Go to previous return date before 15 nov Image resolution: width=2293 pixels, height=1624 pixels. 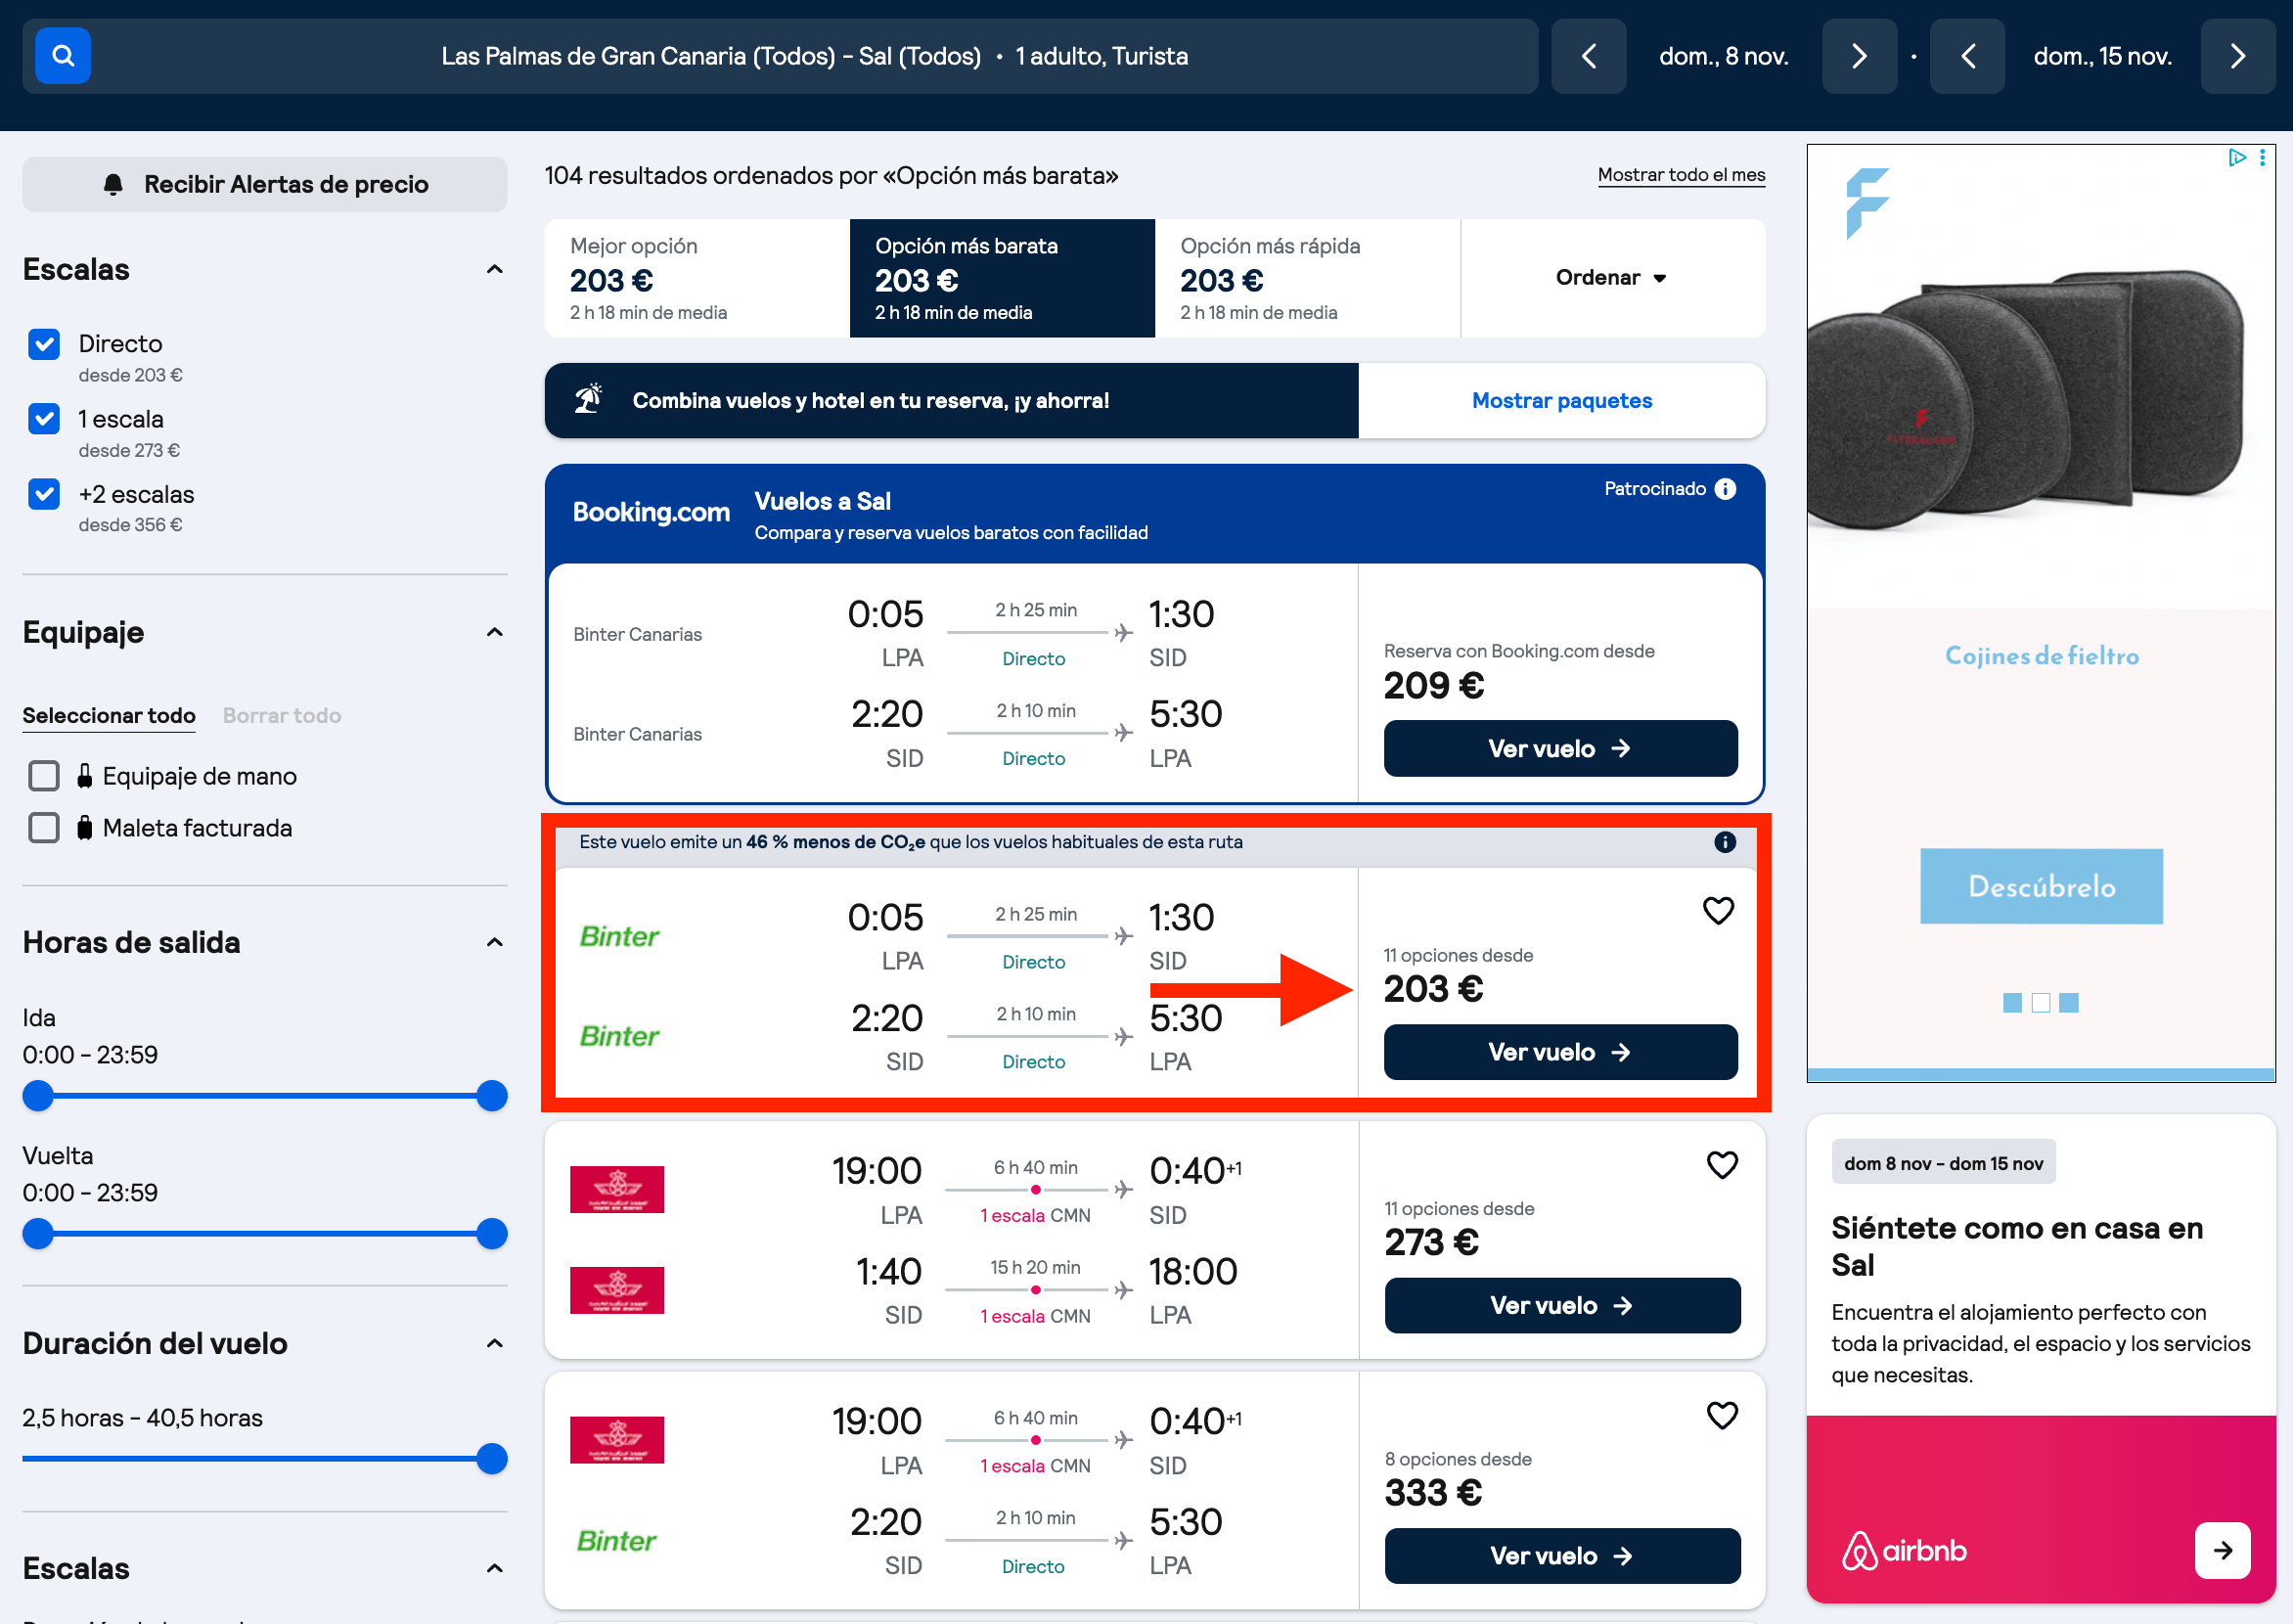click(x=1967, y=56)
